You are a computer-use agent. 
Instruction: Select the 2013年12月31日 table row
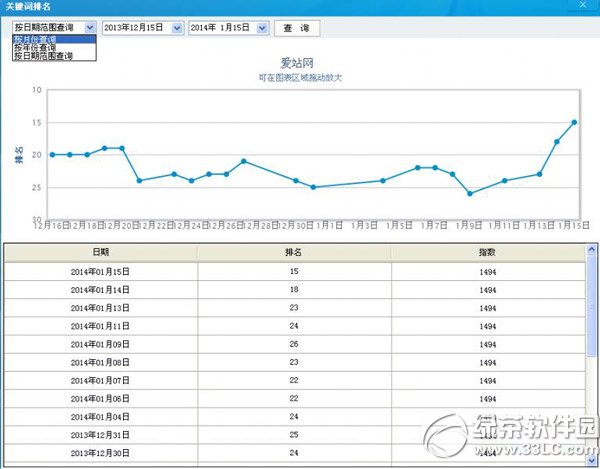click(x=294, y=435)
